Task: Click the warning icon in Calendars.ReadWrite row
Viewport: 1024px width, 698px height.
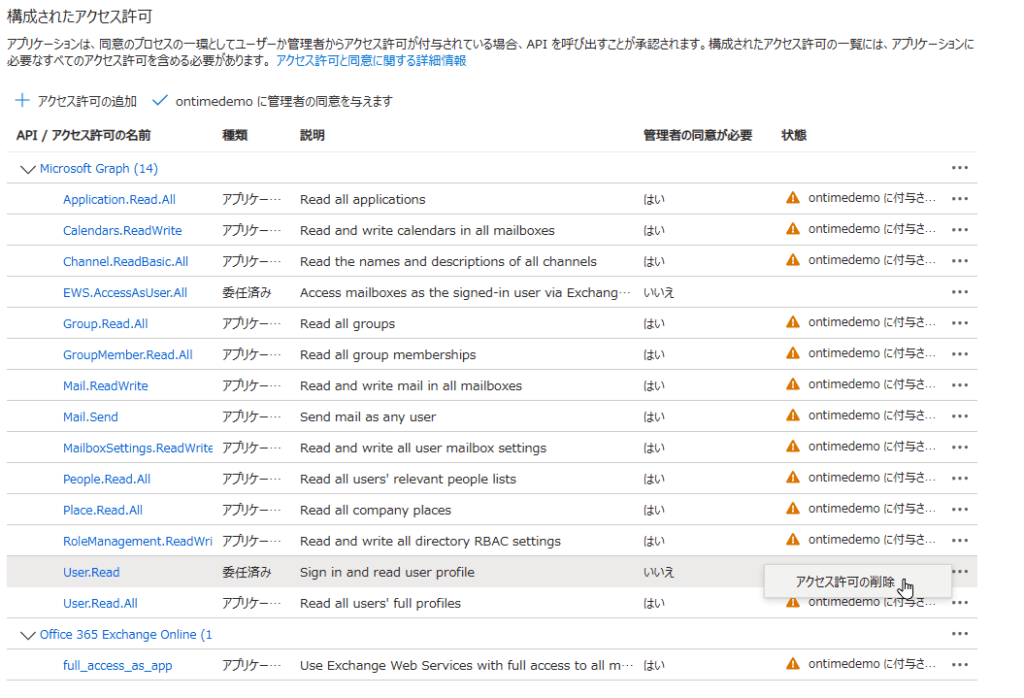Action: point(793,229)
